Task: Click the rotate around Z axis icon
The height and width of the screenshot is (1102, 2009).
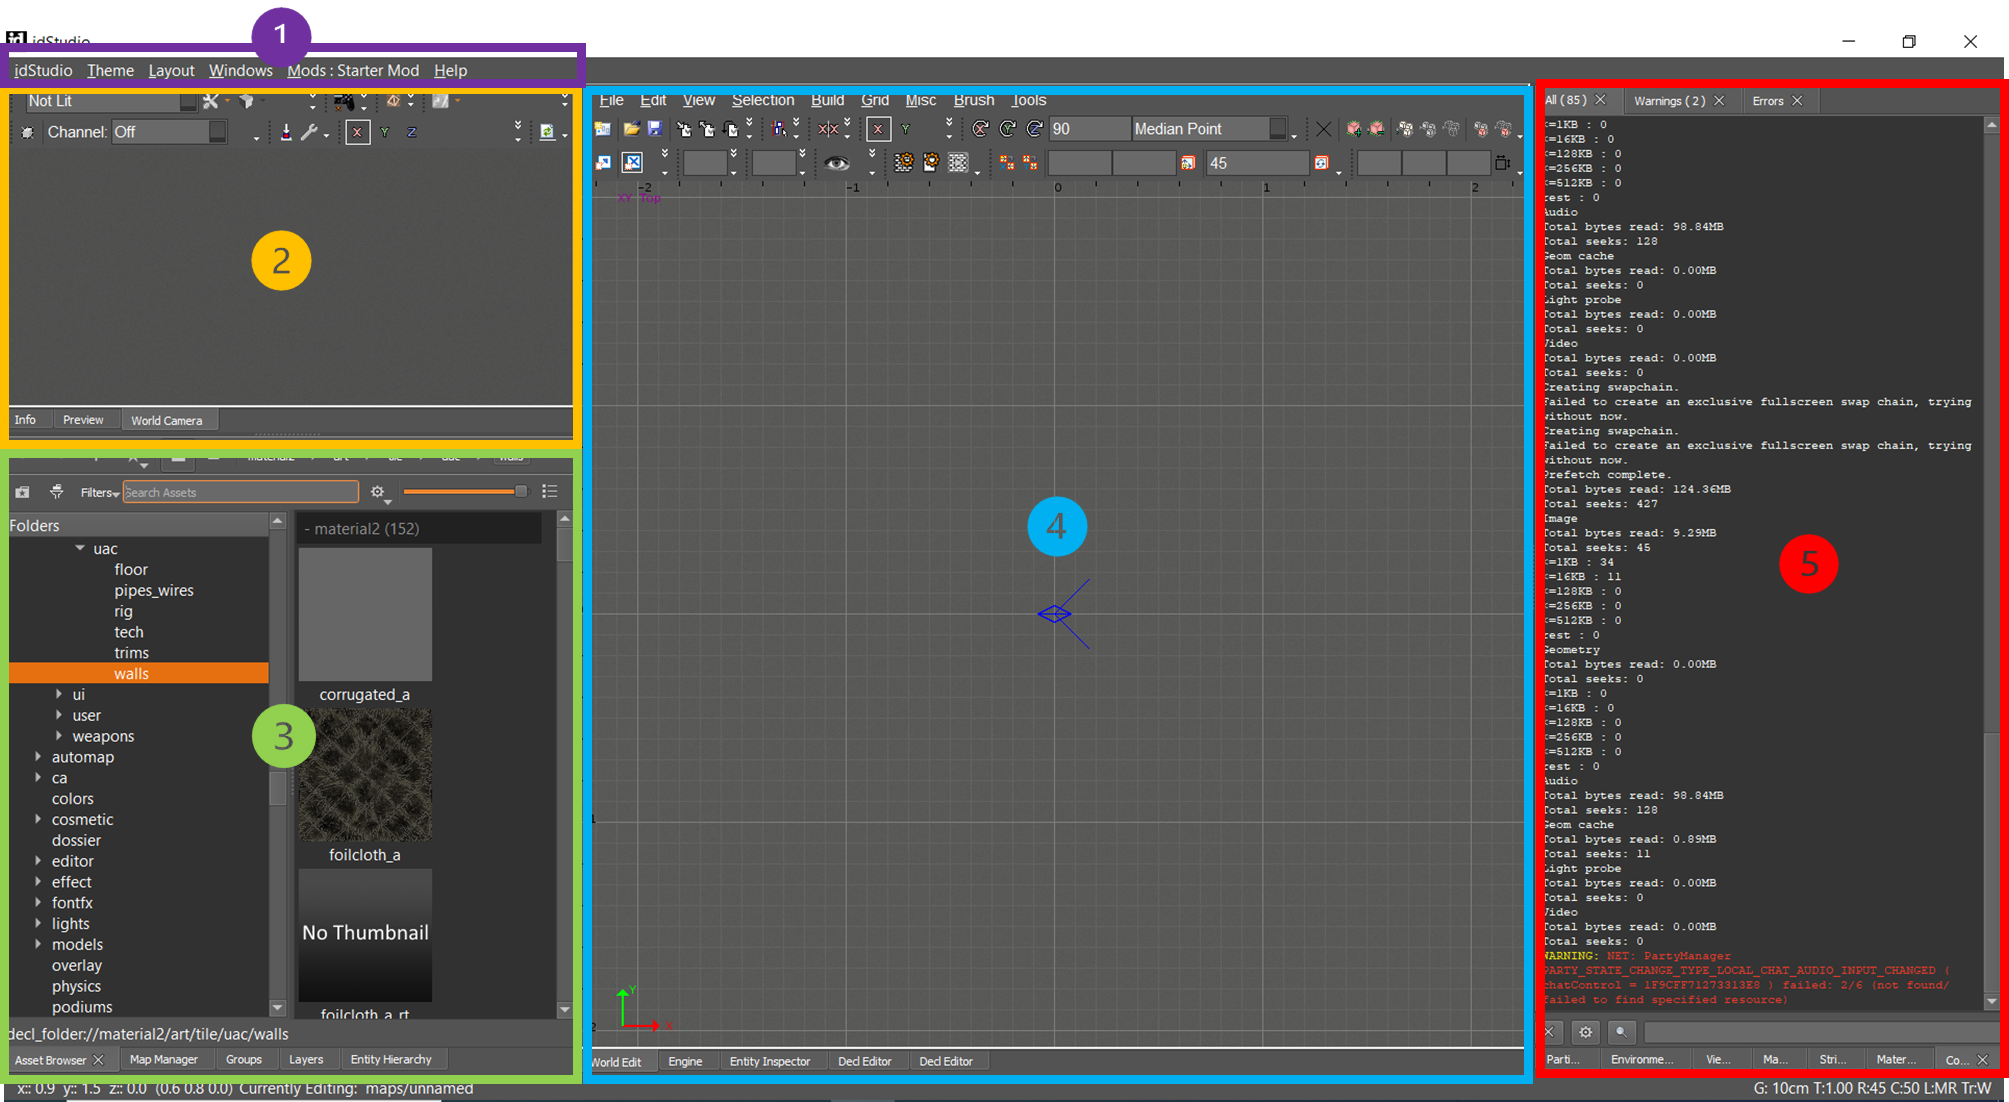Action: pyautogui.click(x=1035, y=129)
